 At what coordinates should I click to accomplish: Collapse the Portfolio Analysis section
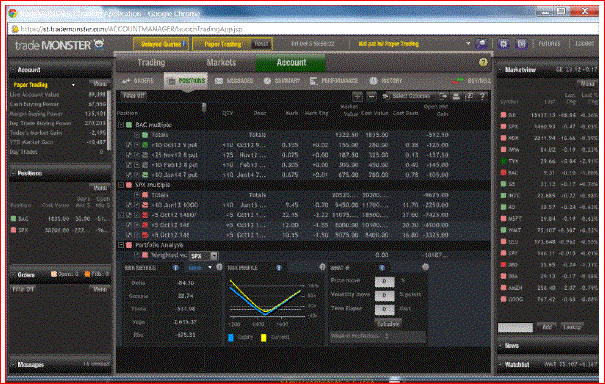(x=121, y=245)
